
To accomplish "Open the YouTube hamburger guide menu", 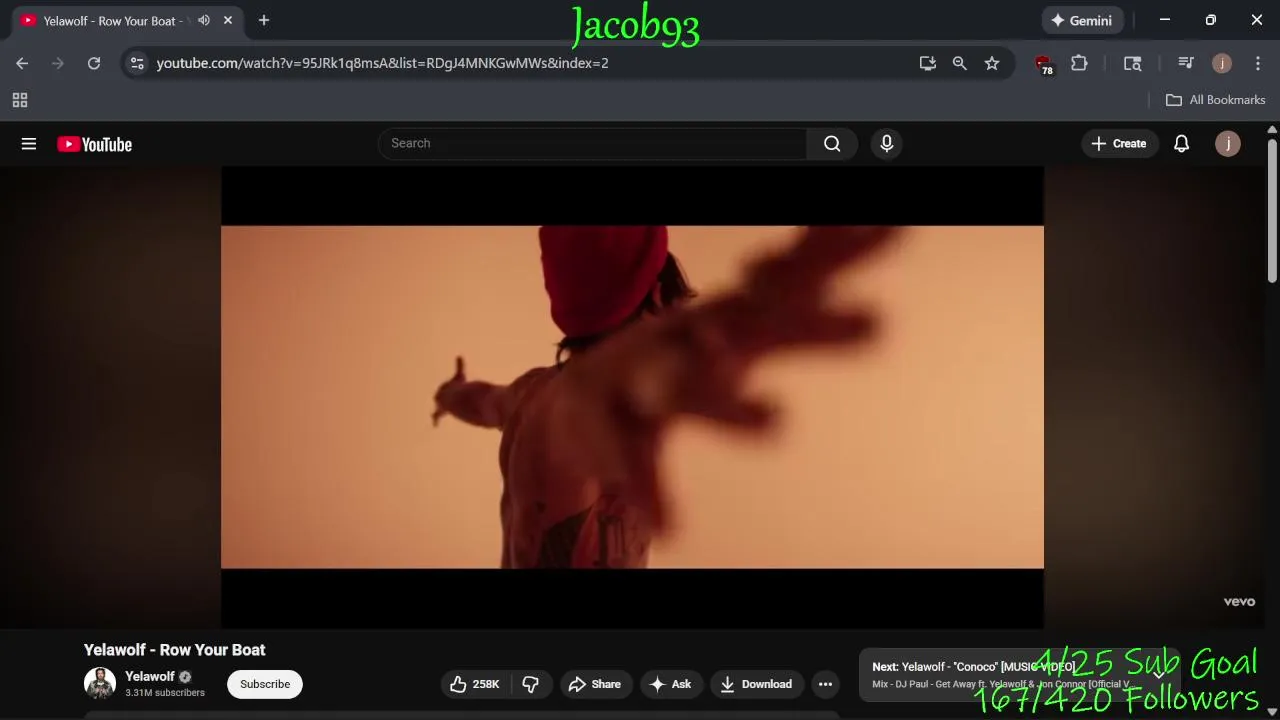I will point(29,144).
